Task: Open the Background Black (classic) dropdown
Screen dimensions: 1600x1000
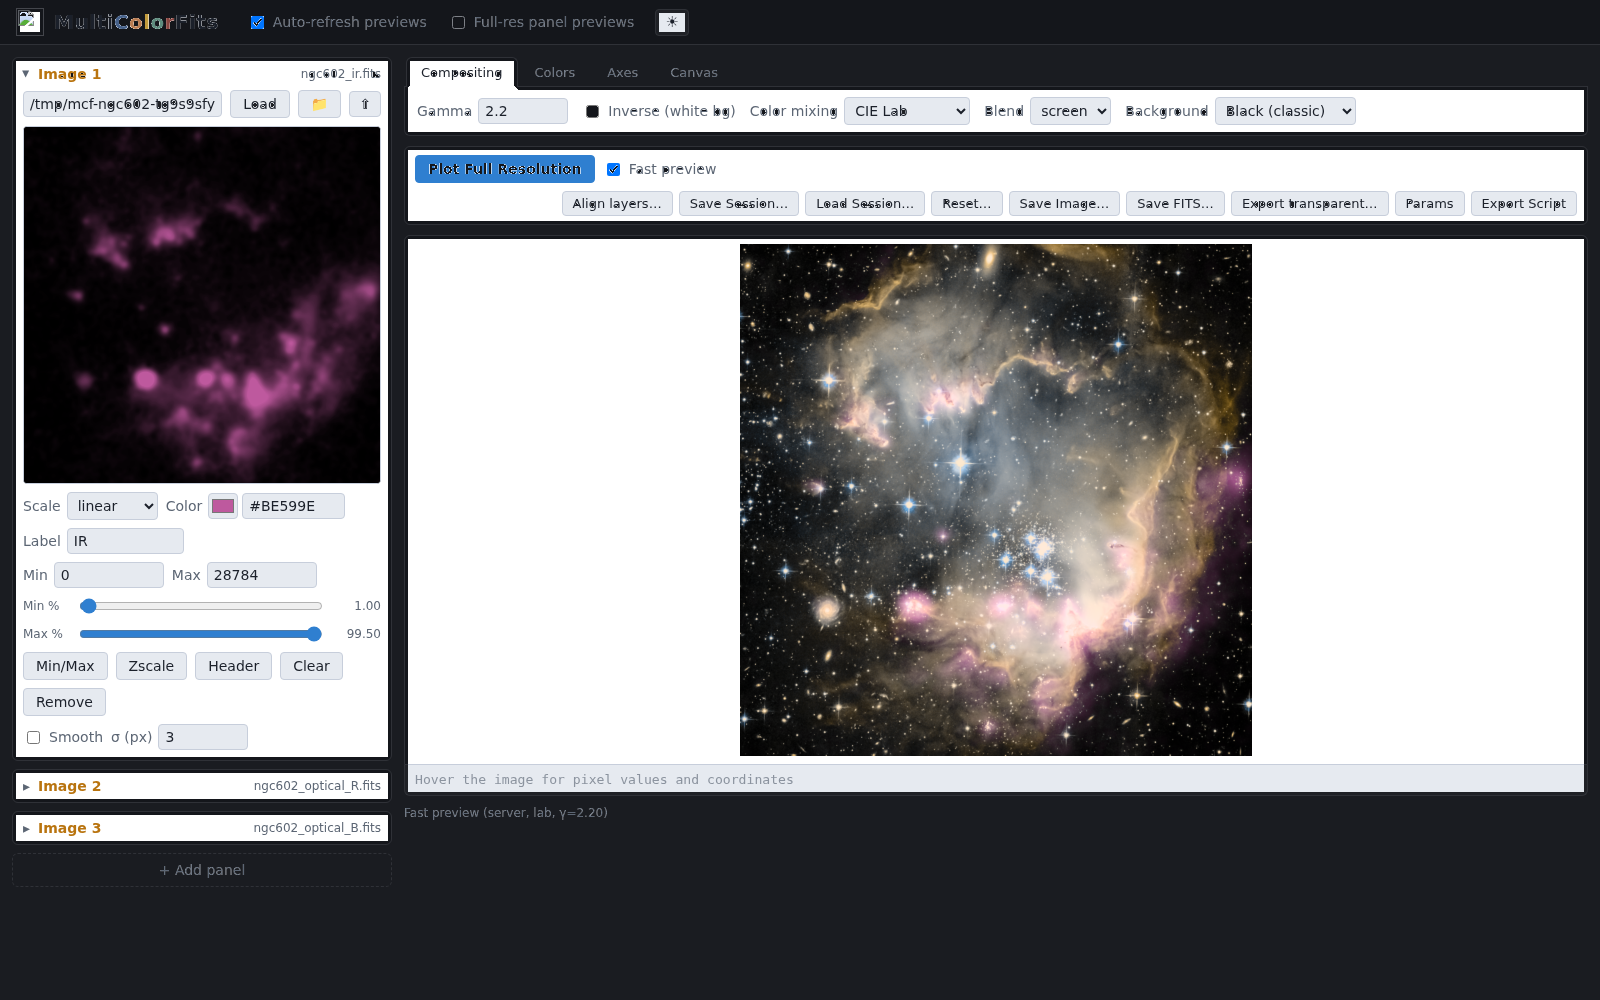Action: coord(1285,111)
